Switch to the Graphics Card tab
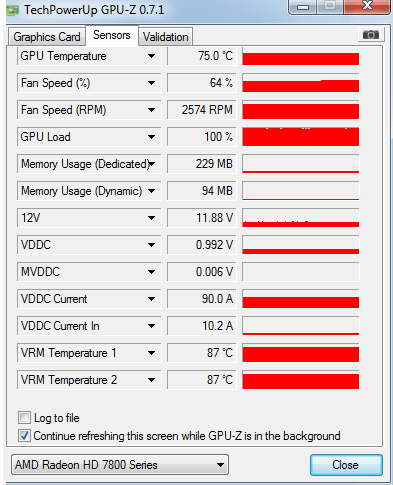Screen dimensions: 393x485 pos(47,37)
